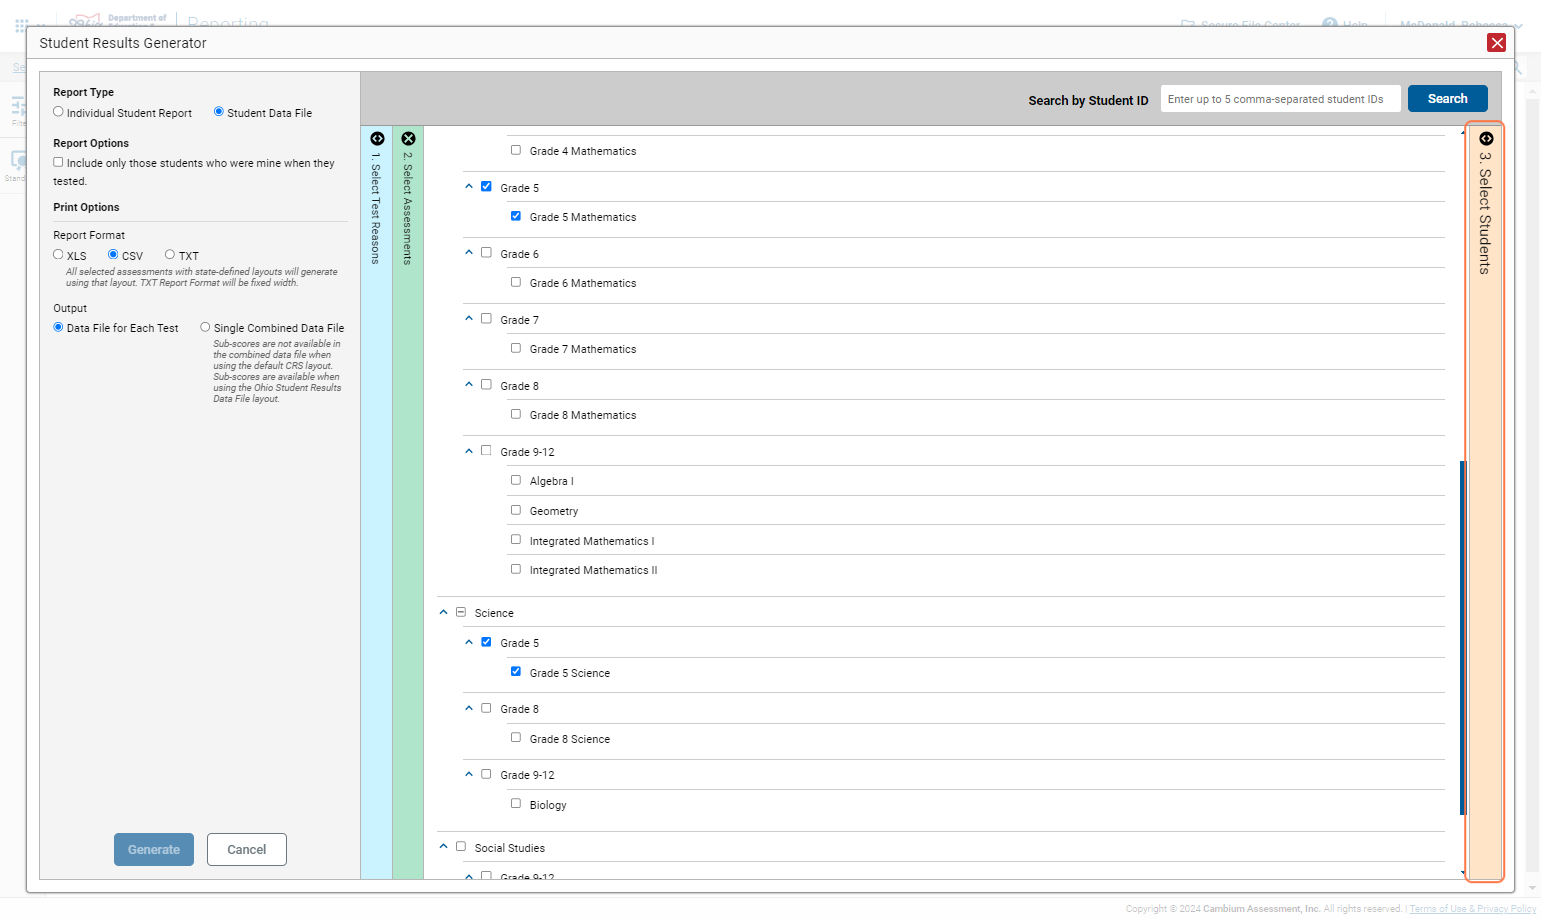This screenshot has height=919, width=1541.
Task: Select the CSV report format radio button
Action: click(x=113, y=255)
